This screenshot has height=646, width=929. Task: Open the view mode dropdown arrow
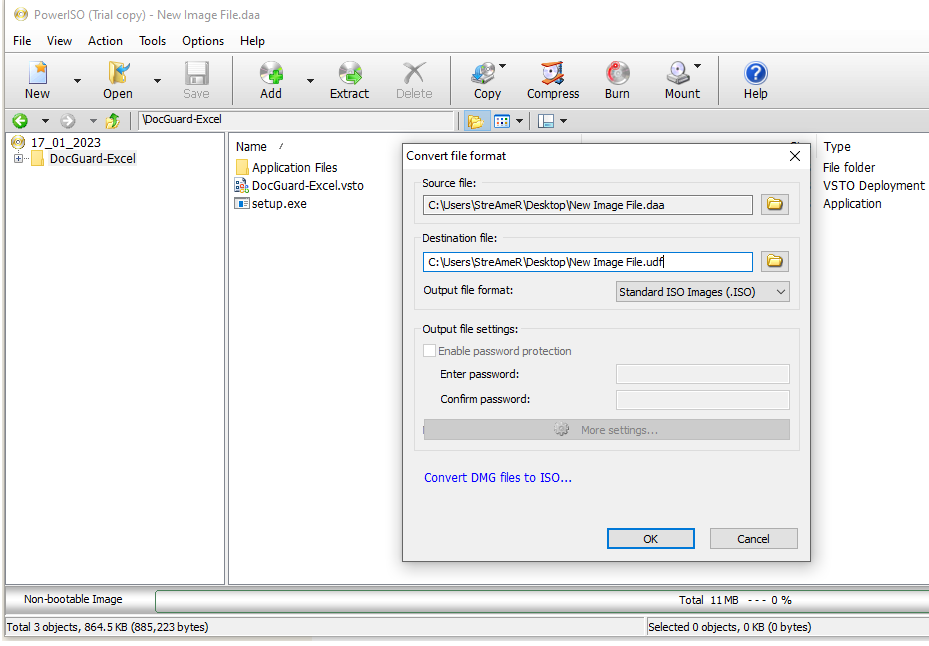pos(519,121)
